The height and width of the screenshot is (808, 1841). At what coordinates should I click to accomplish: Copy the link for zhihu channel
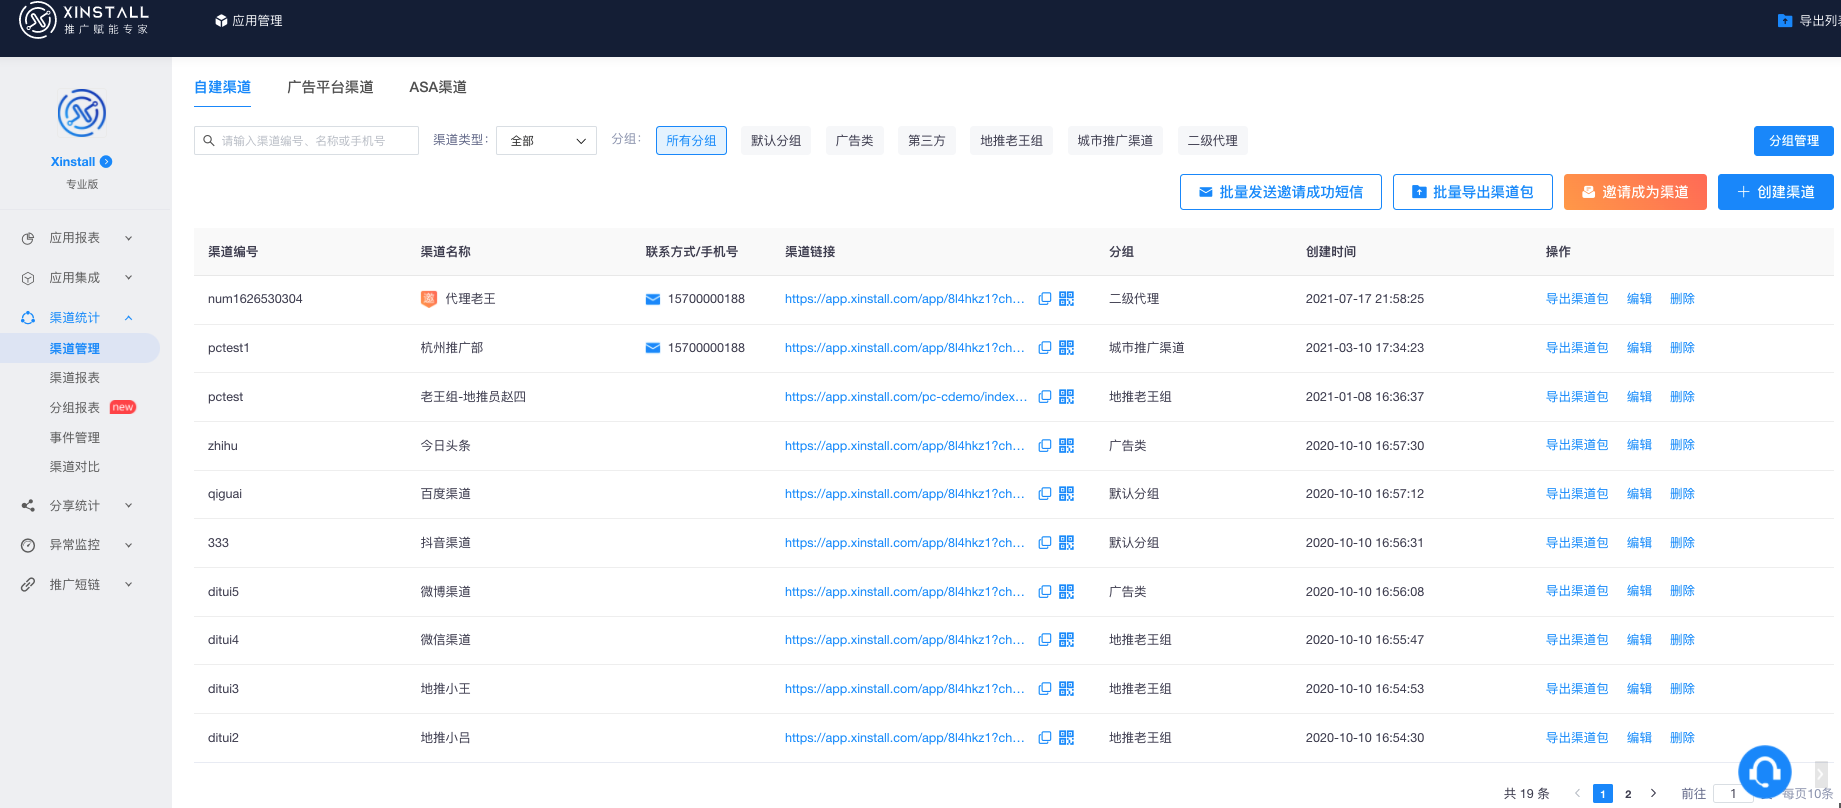point(1044,446)
